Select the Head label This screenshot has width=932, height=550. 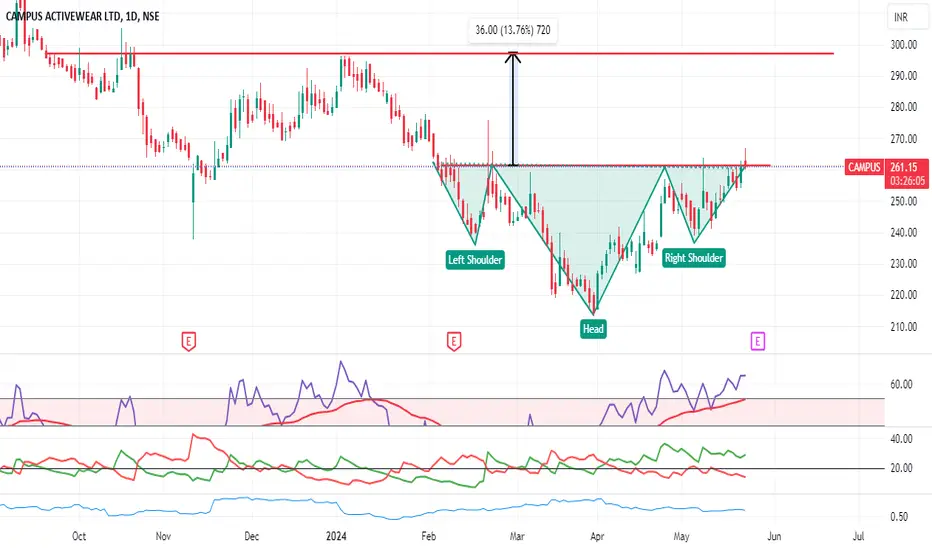[x=593, y=329]
